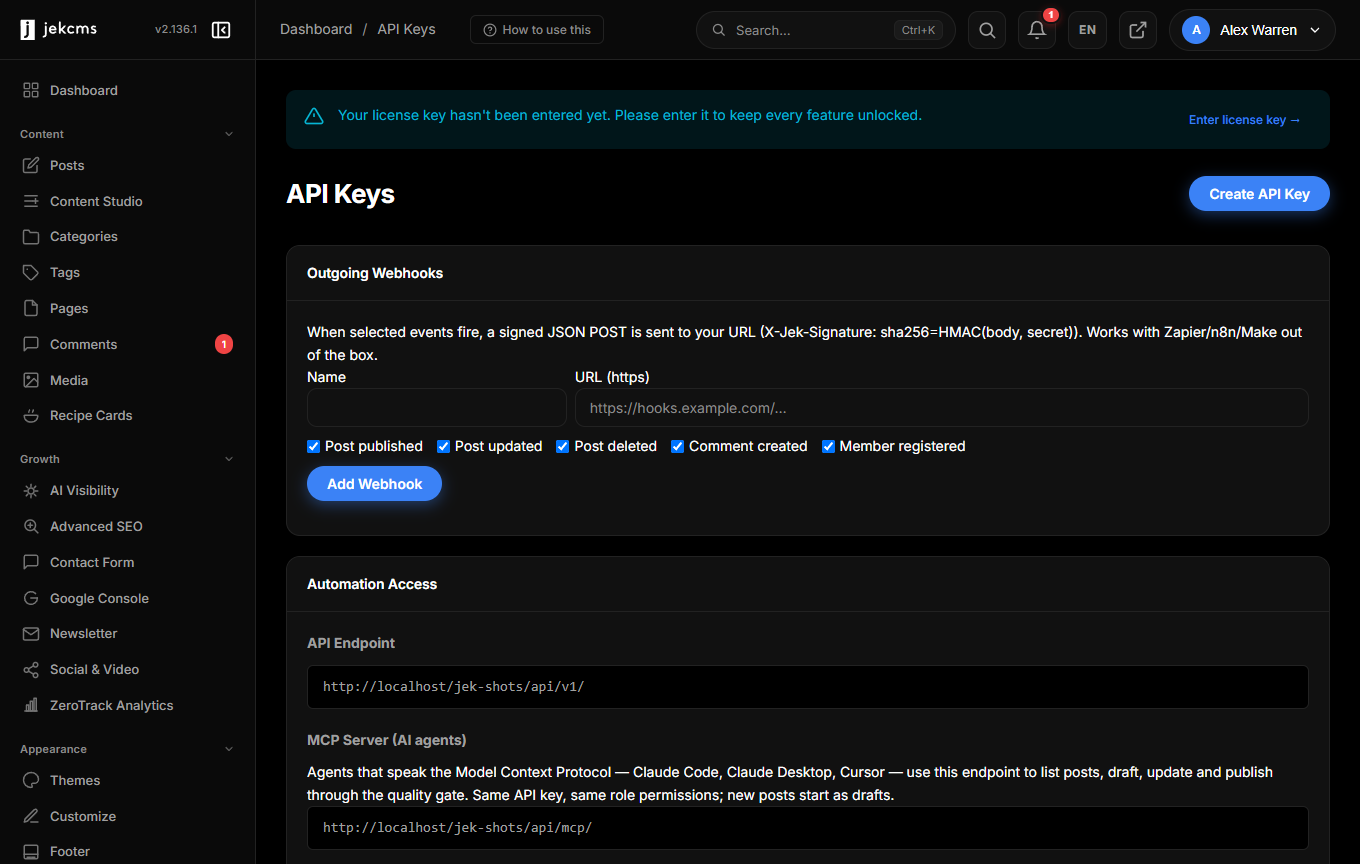Click the Content Studio icon
The width and height of the screenshot is (1360, 864).
pos(31,201)
